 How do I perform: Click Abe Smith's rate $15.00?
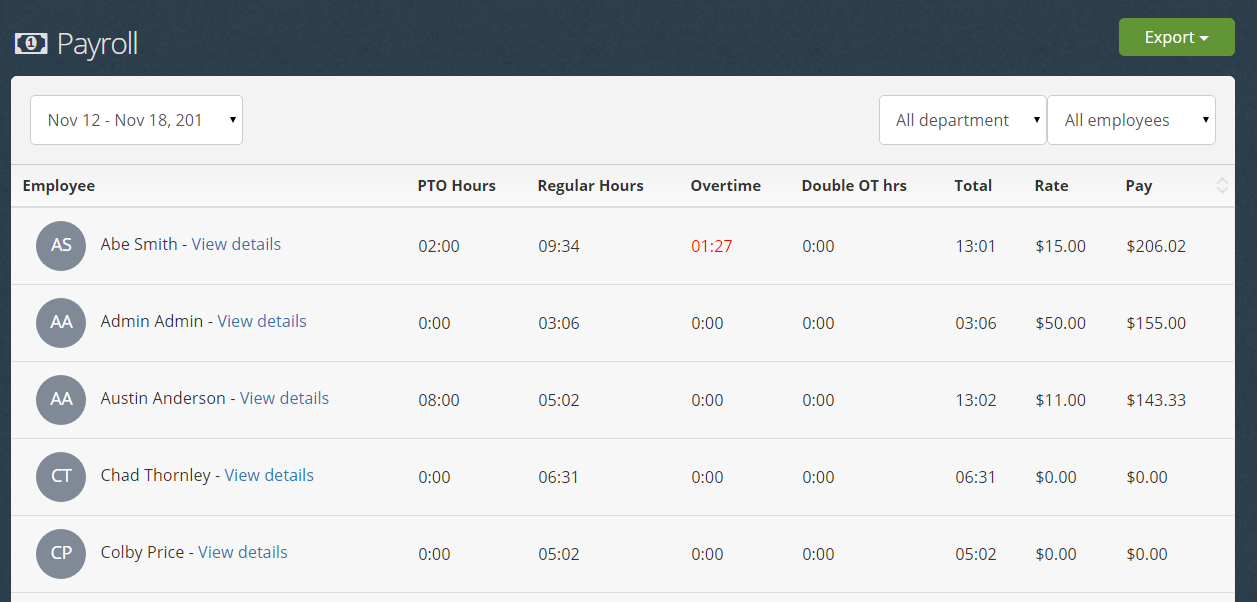tap(1061, 246)
